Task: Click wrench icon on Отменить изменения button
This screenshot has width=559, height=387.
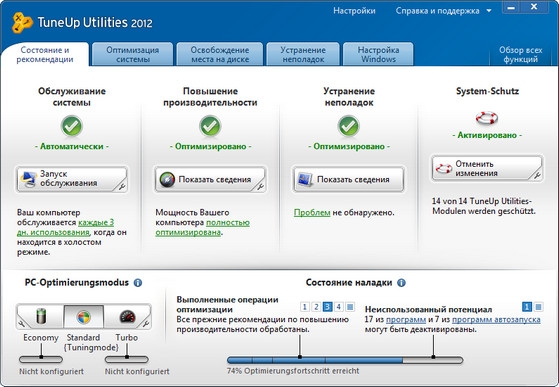Action: click(537, 175)
